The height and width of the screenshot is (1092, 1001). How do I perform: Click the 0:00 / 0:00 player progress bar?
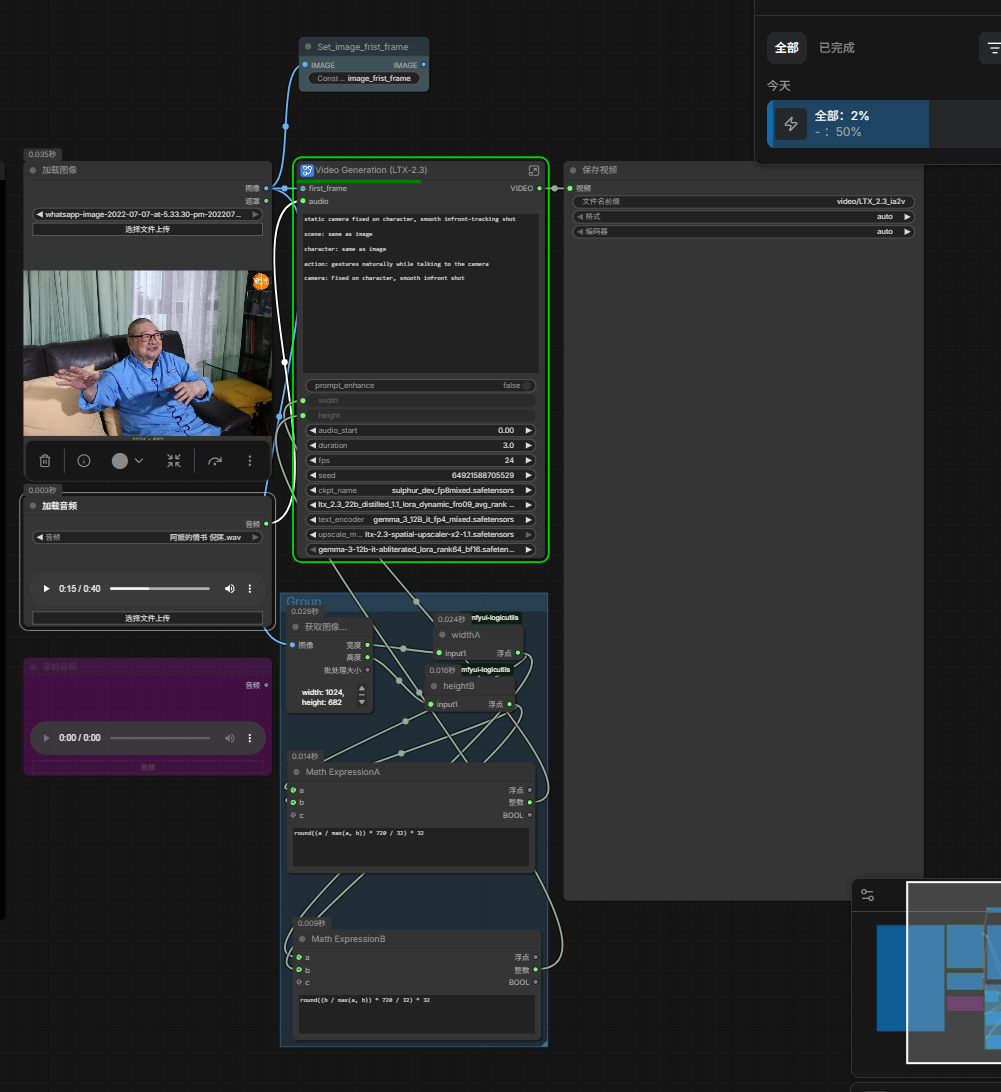[160, 738]
